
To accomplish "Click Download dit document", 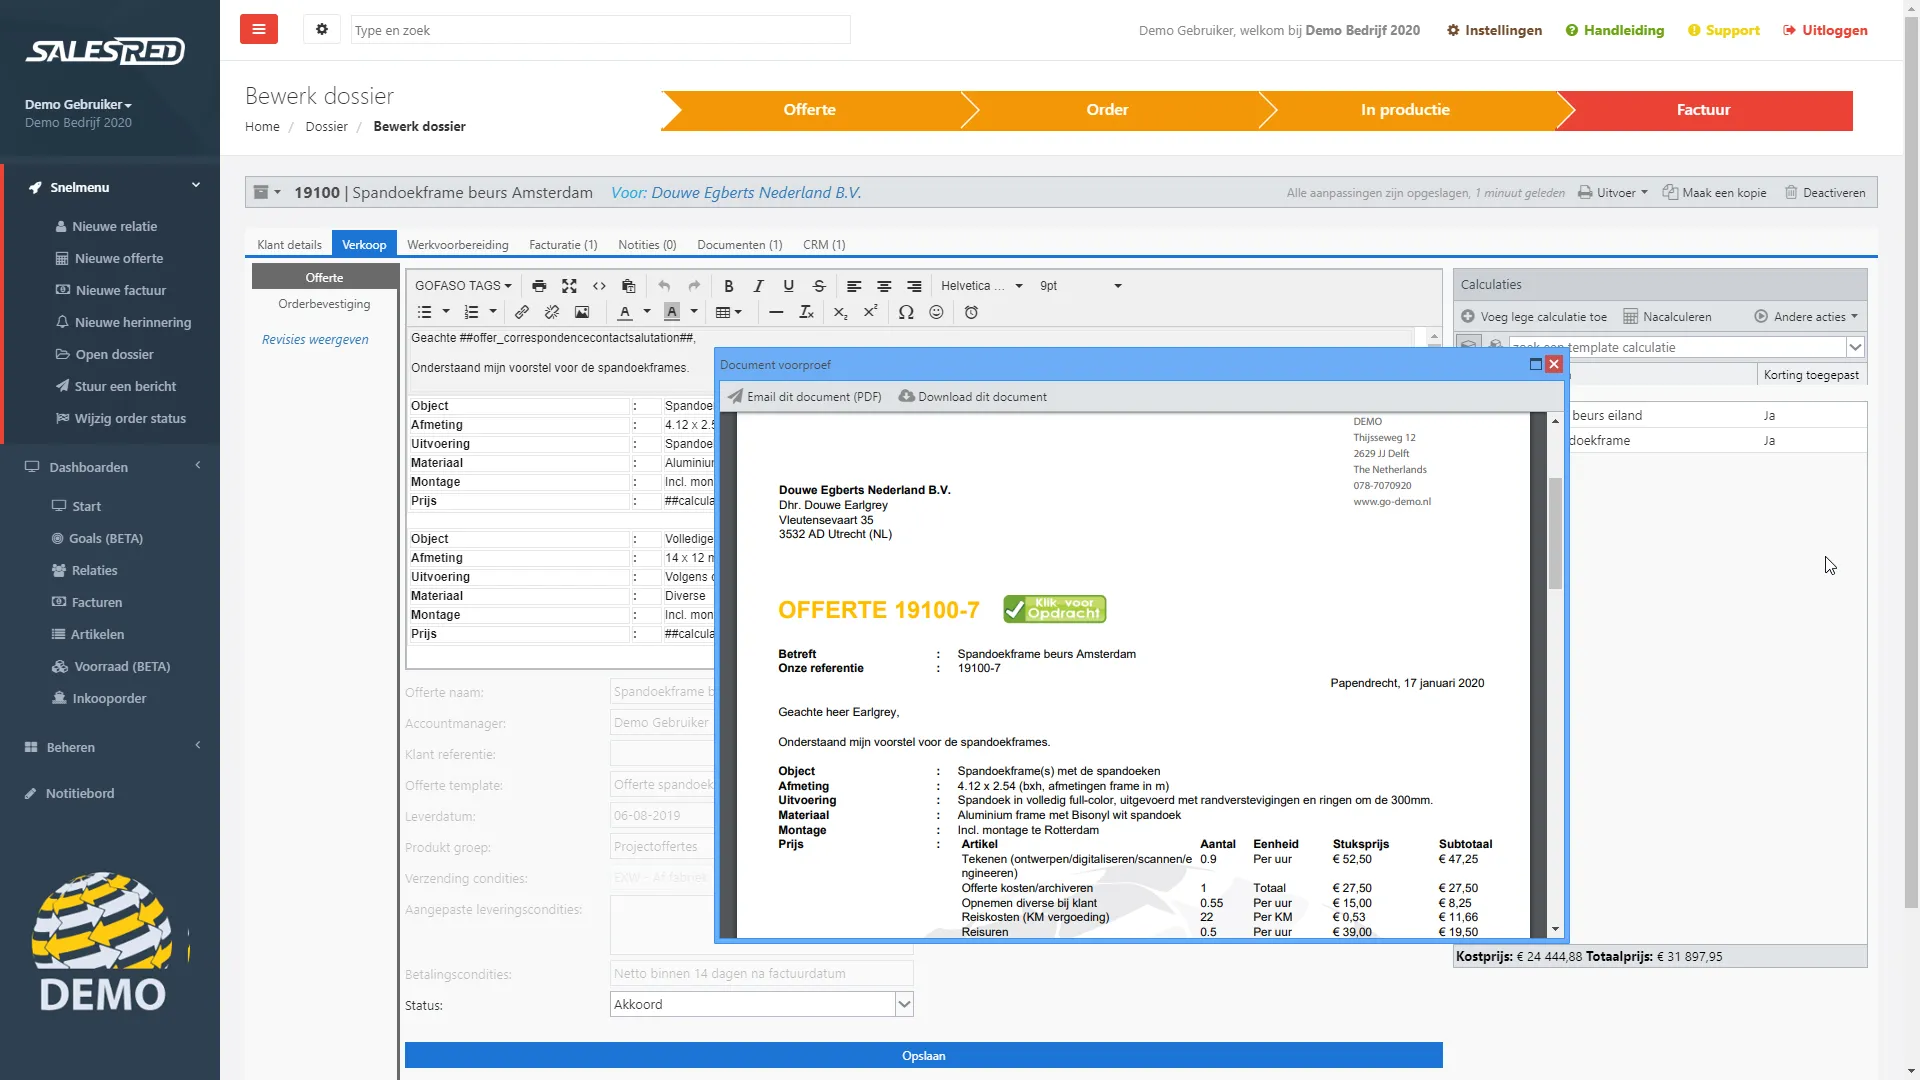I will (973, 397).
